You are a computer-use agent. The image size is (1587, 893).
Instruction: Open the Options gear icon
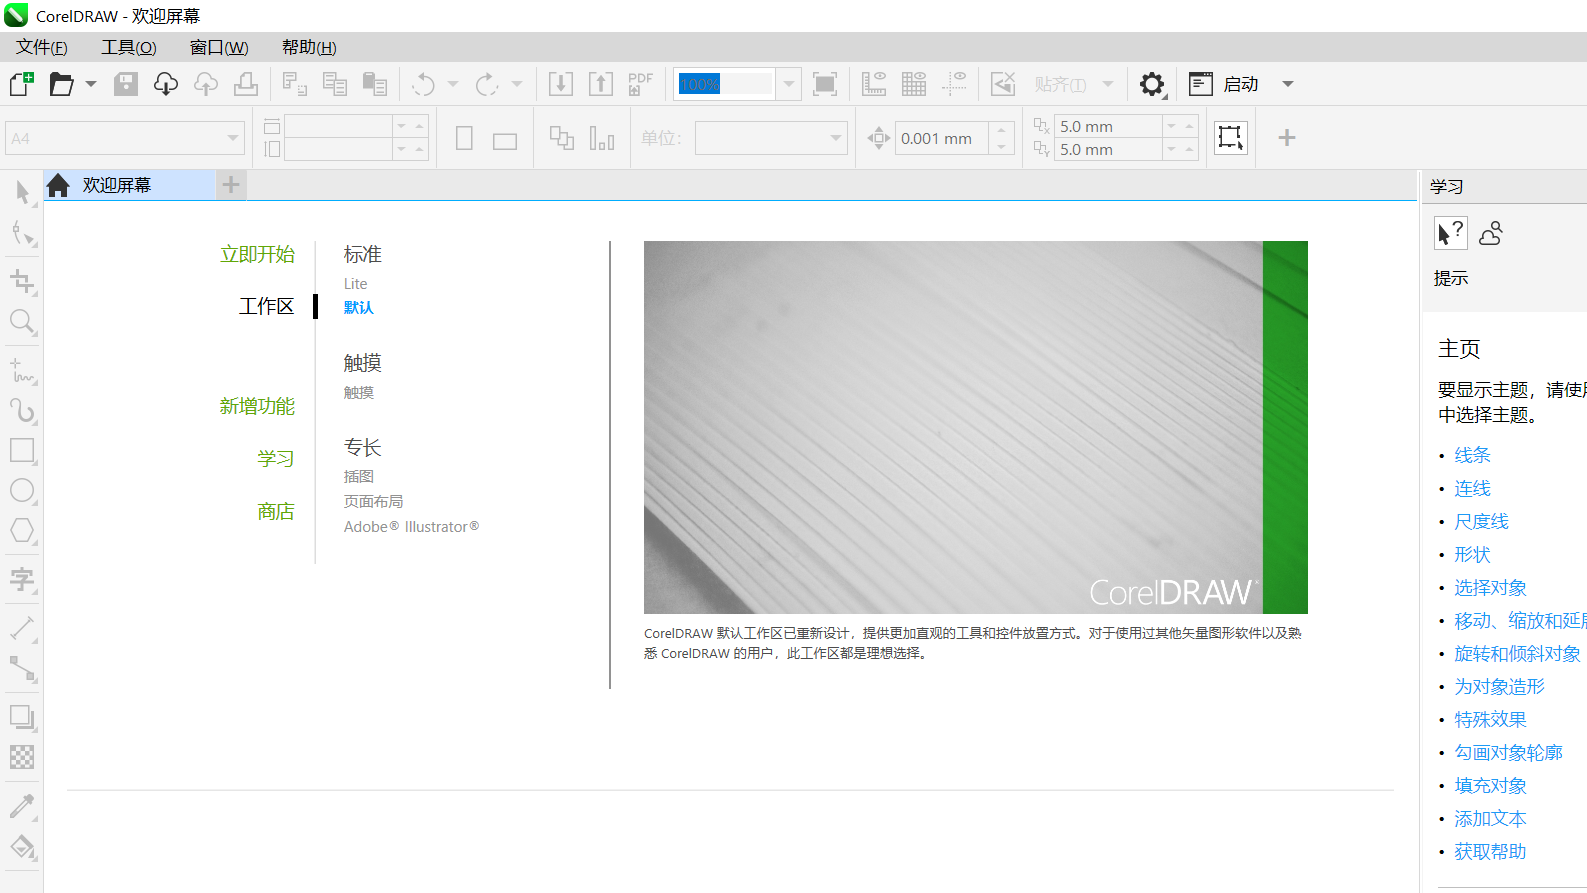point(1152,84)
